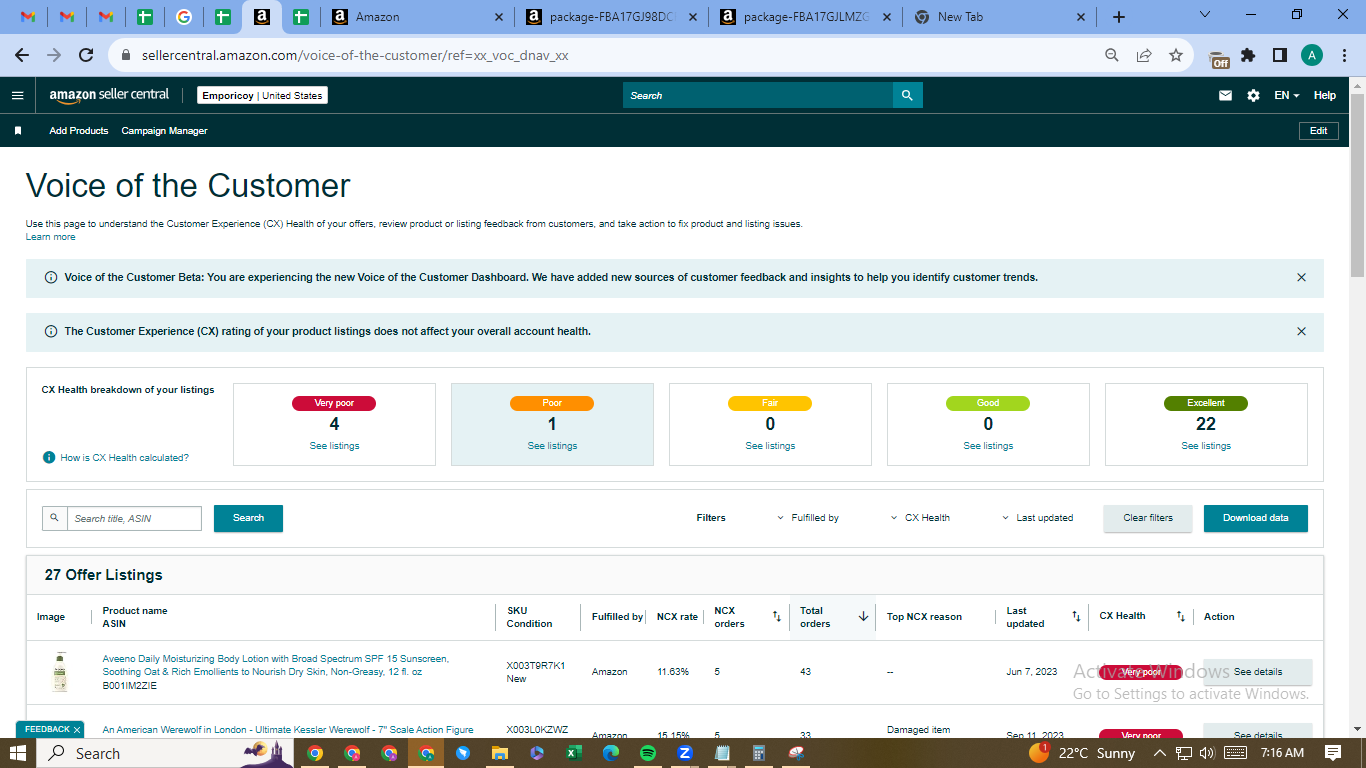Click See listings under Poor

click(x=552, y=446)
